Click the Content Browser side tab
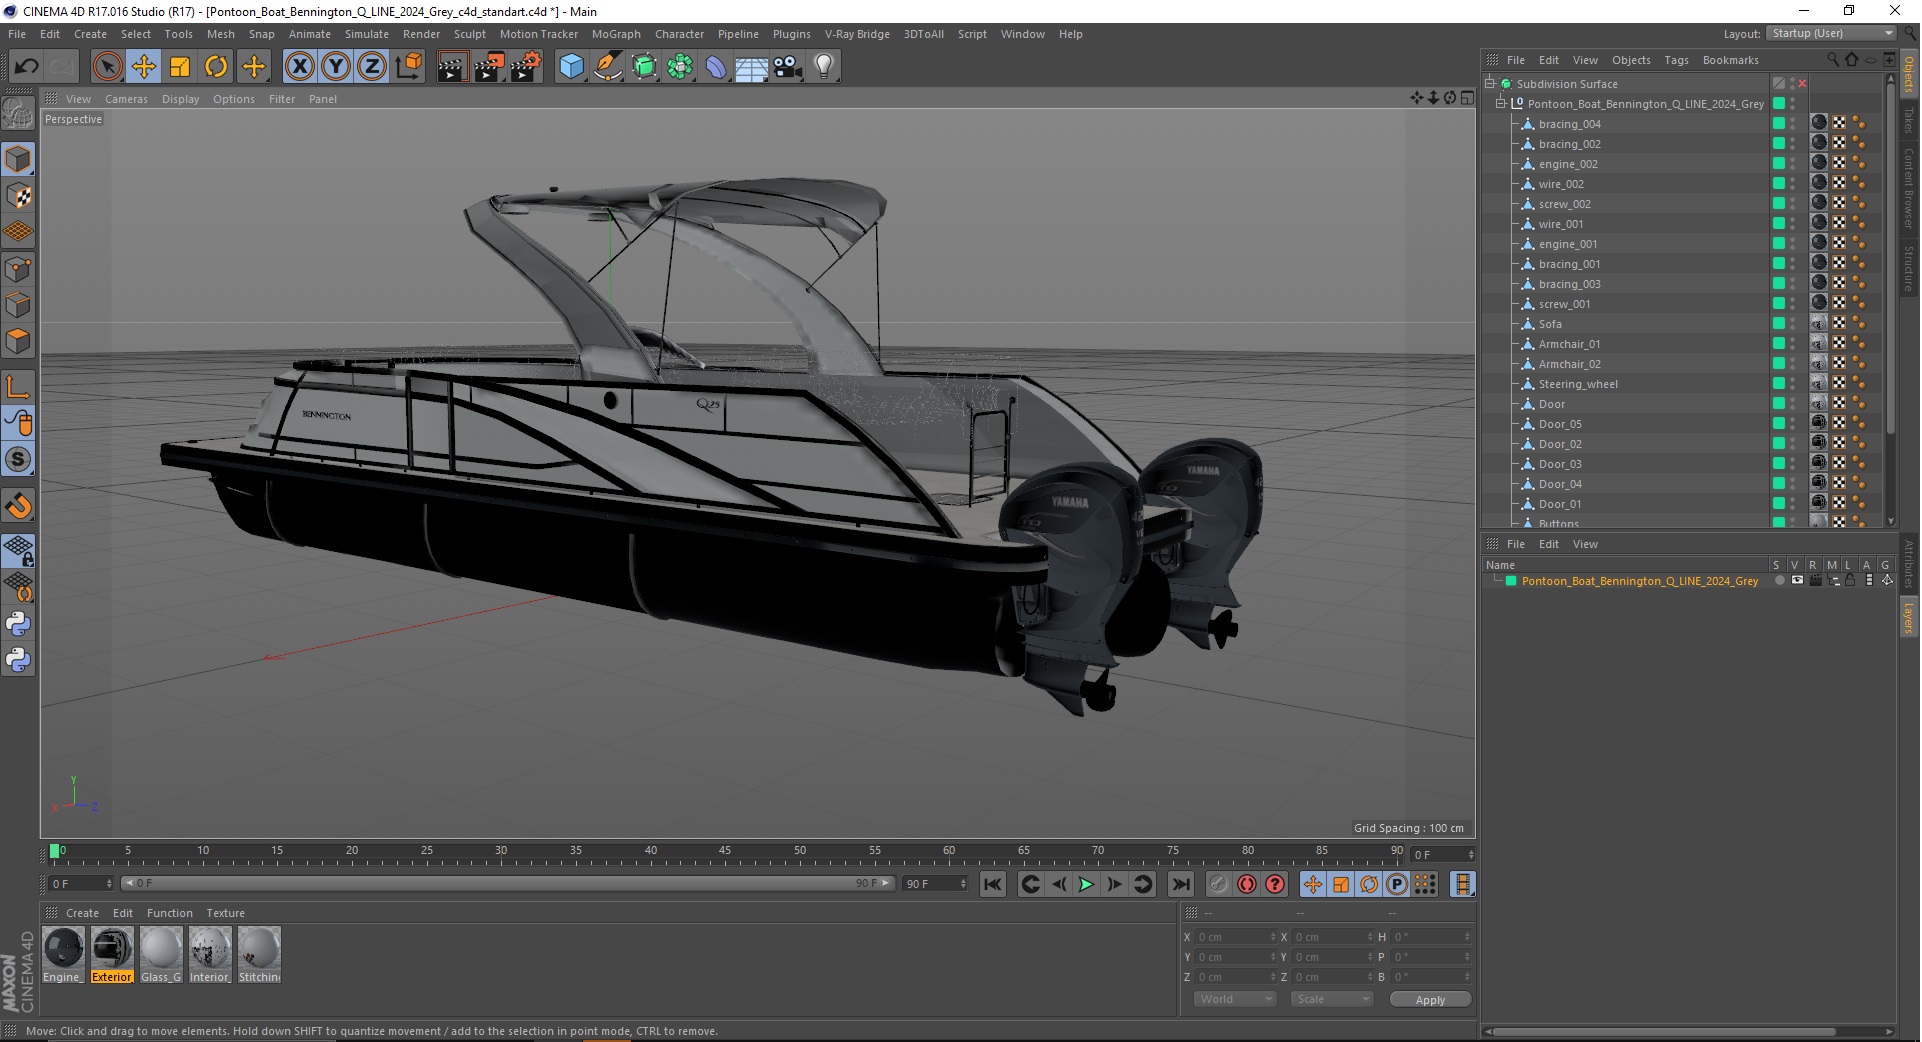The image size is (1922, 1042). pos(1909,187)
